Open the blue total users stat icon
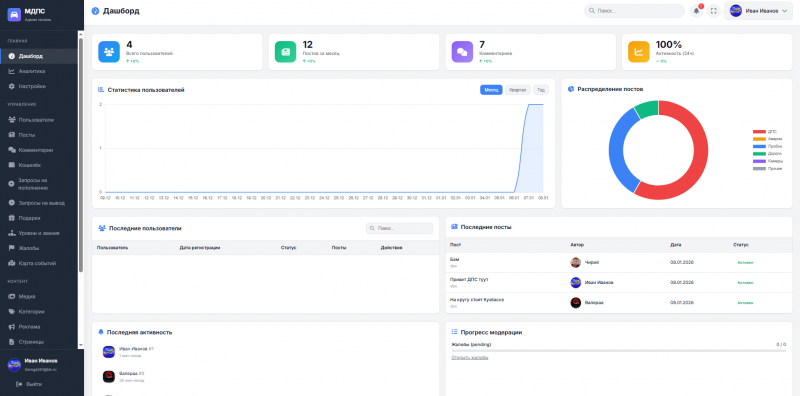 109,52
